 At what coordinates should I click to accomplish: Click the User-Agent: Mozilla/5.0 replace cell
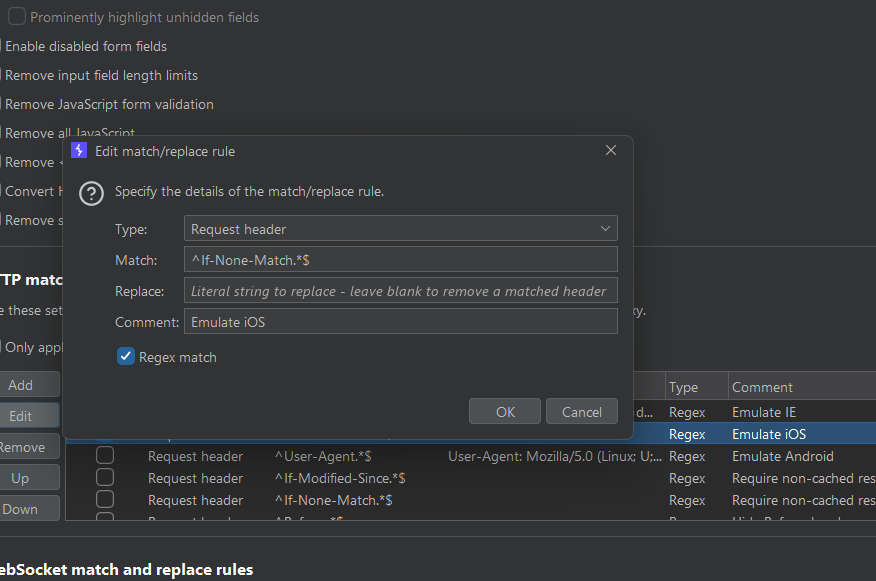(x=555, y=456)
